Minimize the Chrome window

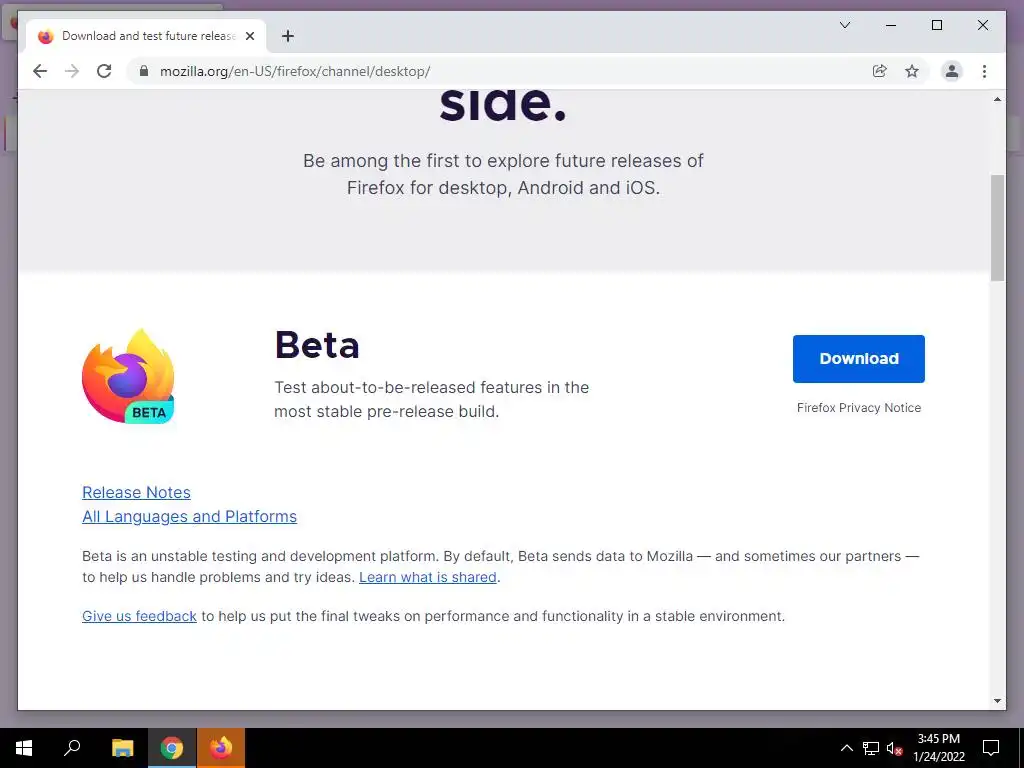point(891,25)
